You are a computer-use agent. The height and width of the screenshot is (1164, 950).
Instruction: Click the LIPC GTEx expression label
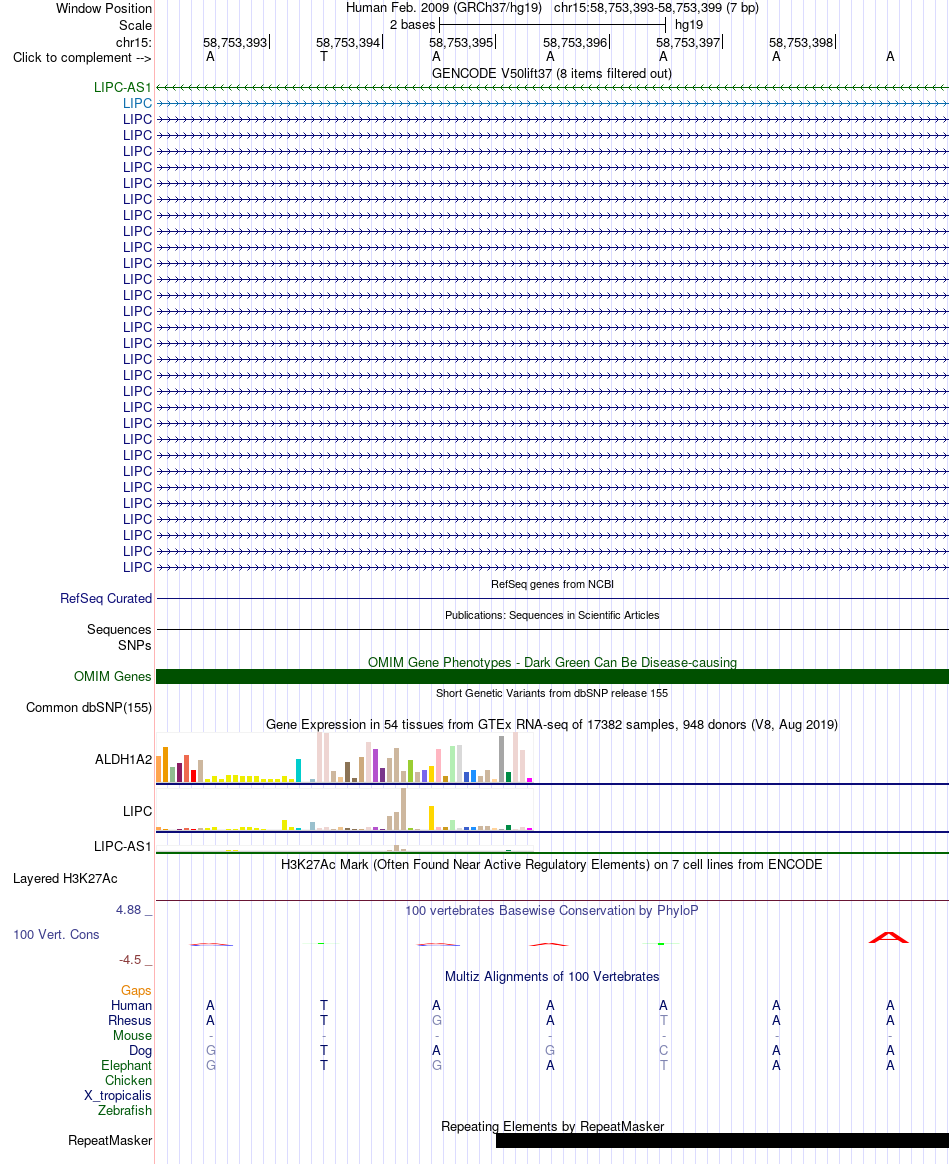[x=137, y=811]
